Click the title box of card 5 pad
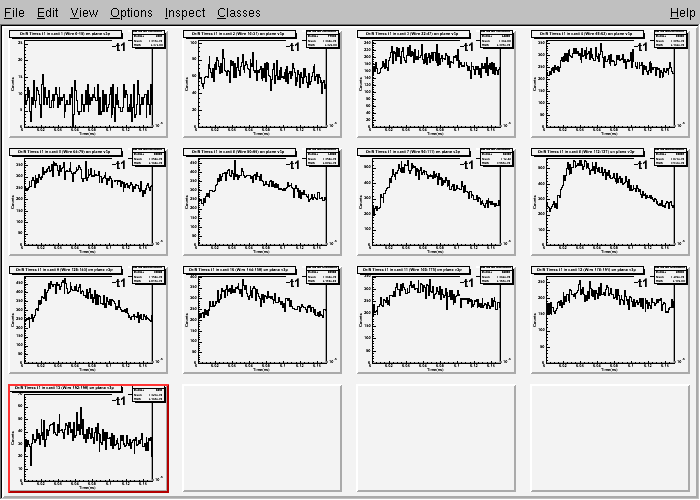700x500 pixels. click(66, 152)
